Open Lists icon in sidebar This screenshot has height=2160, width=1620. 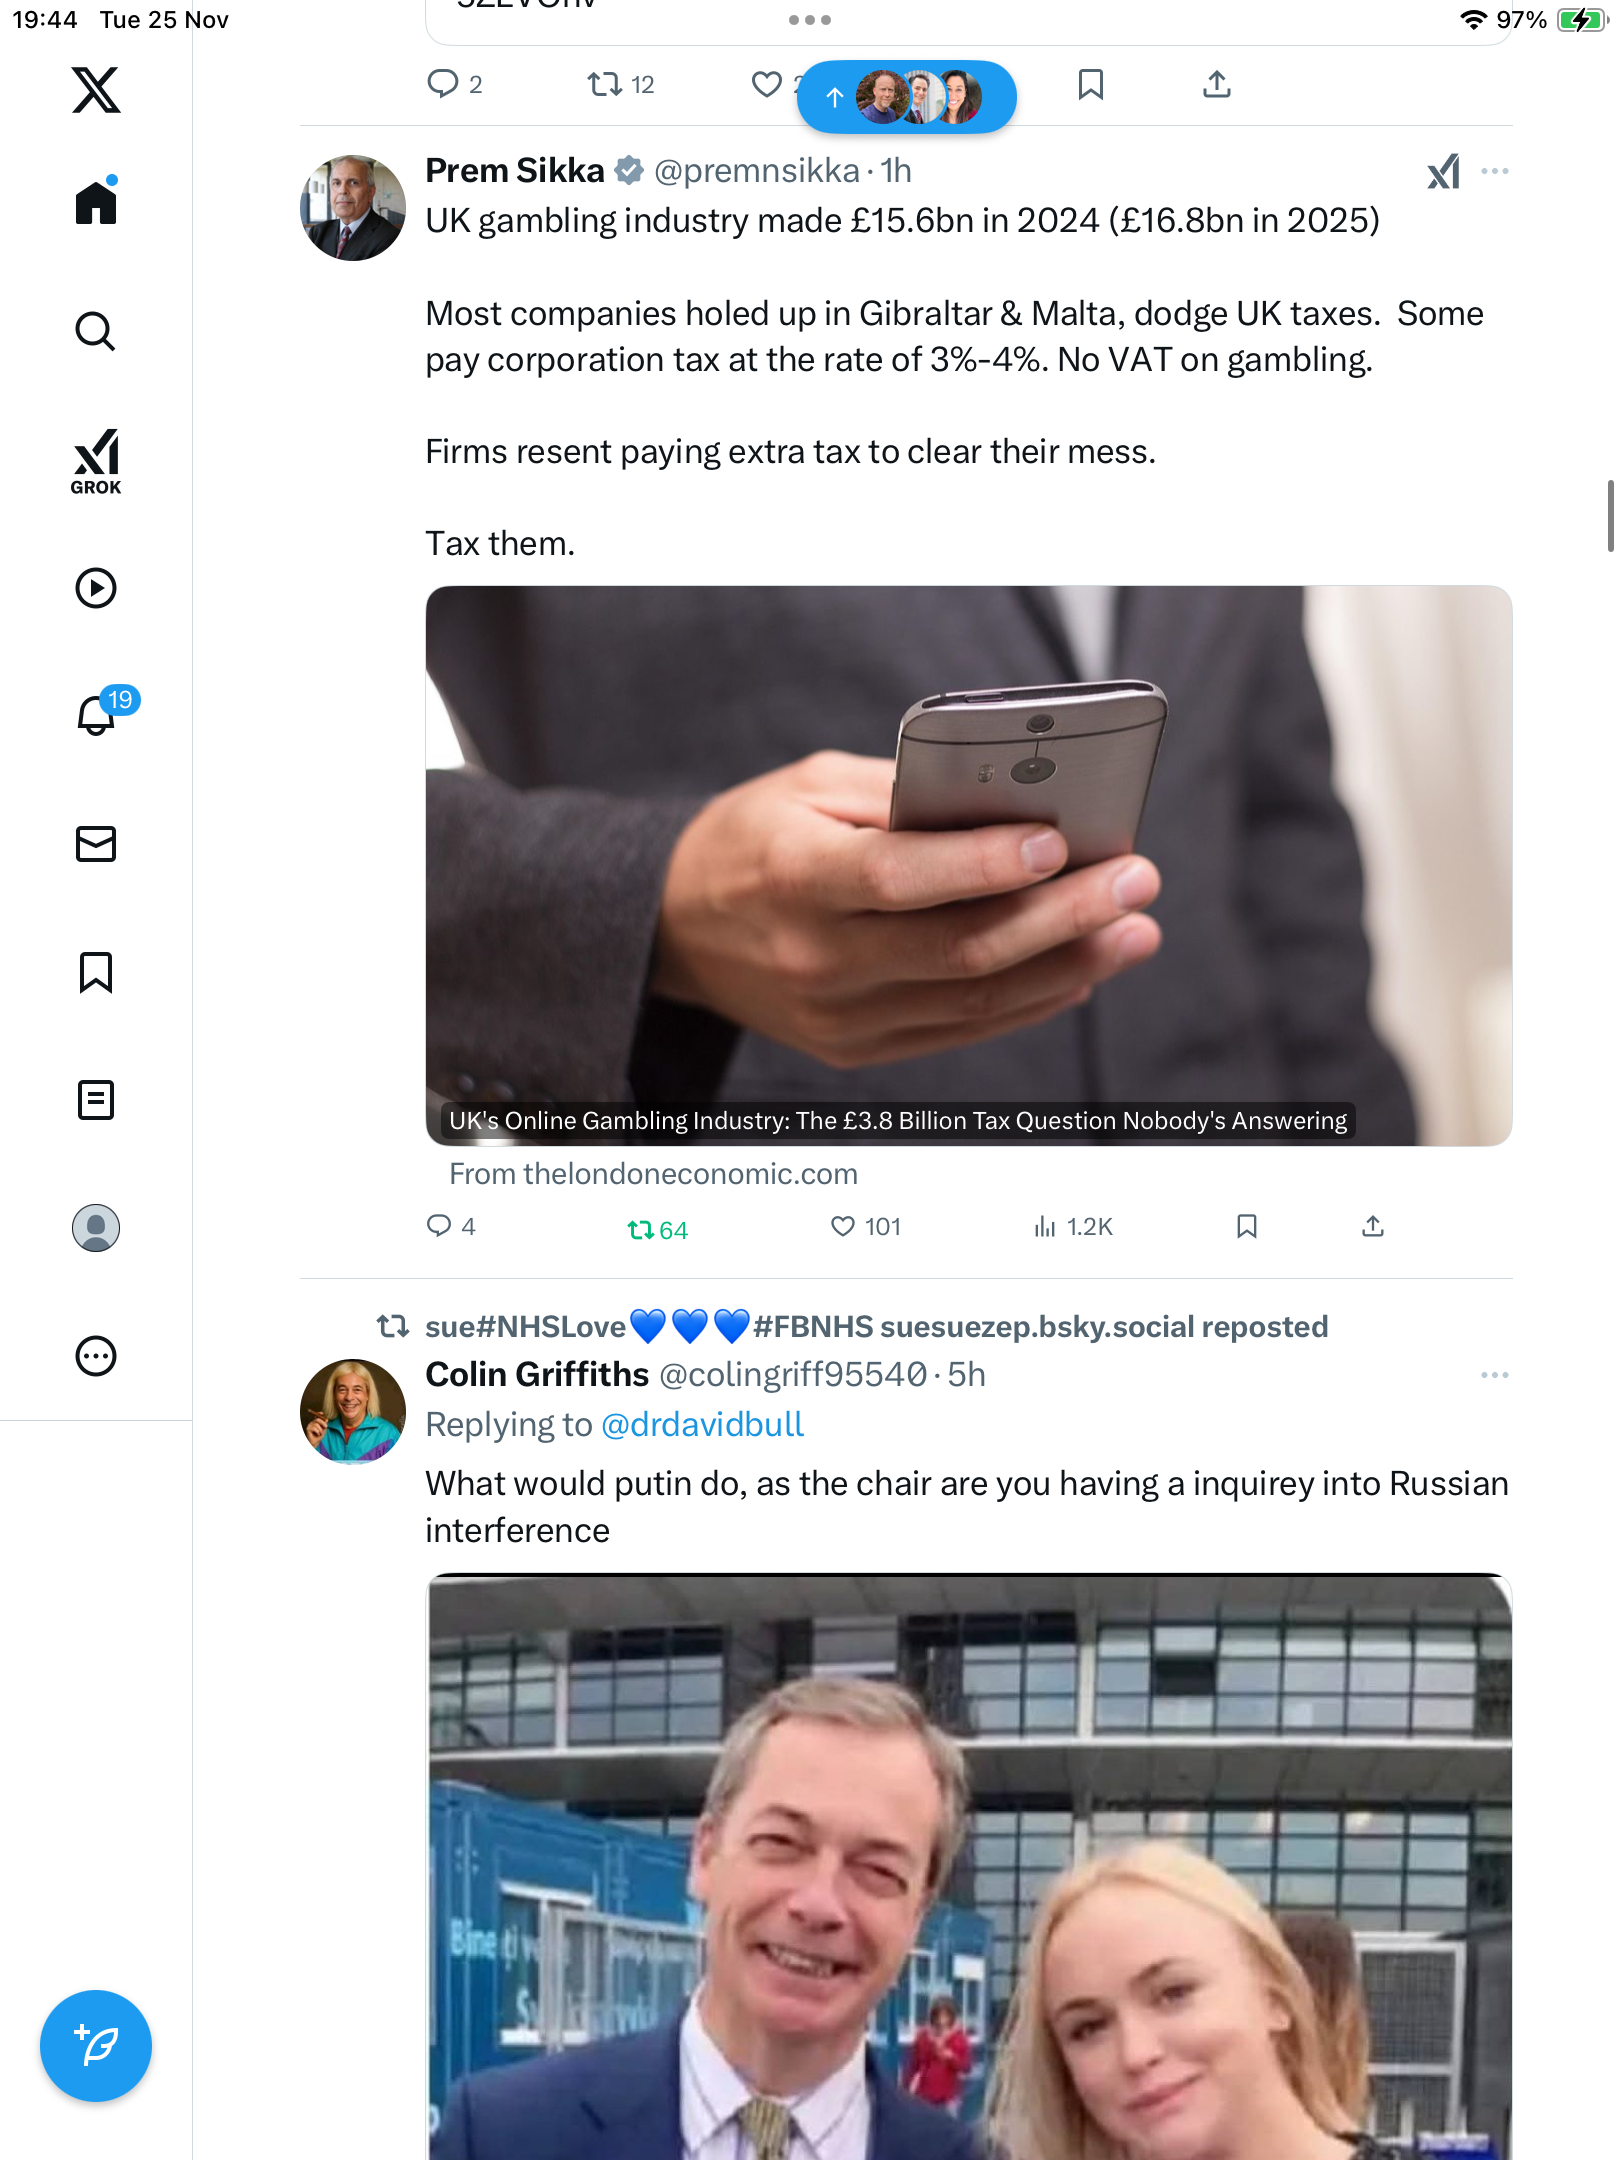[x=96, y=1100]
